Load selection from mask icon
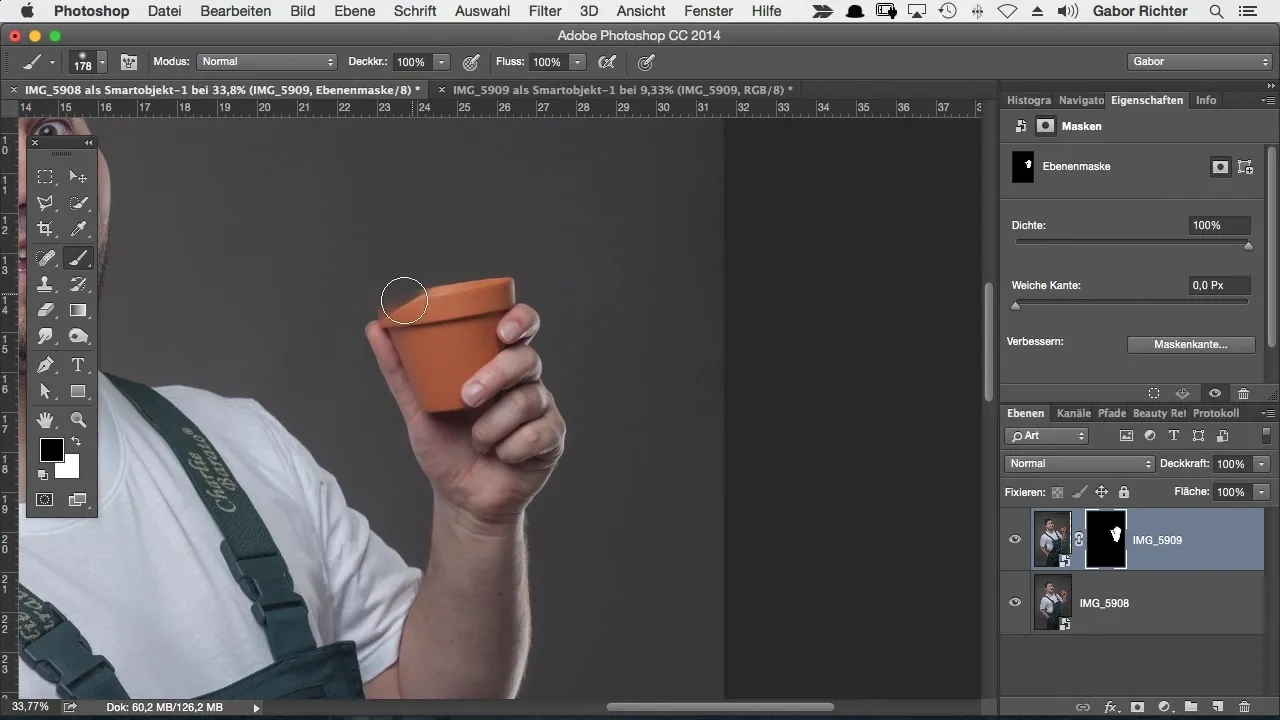Viewport: 1280px width, 720px height. coord(1154,394)
